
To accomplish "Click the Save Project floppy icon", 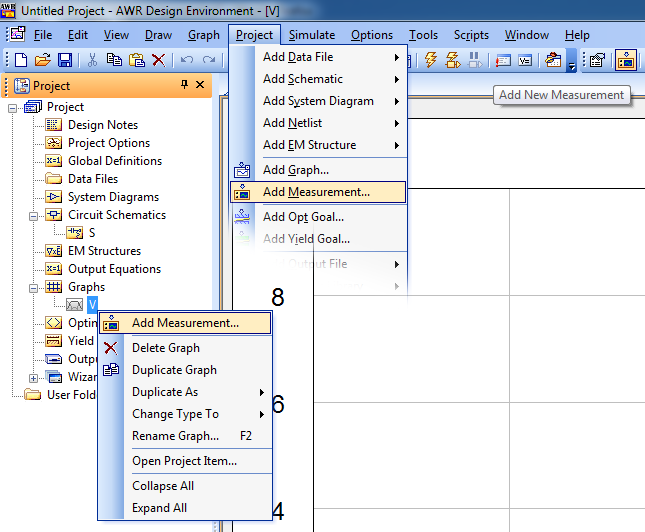I will pos(65,60).
